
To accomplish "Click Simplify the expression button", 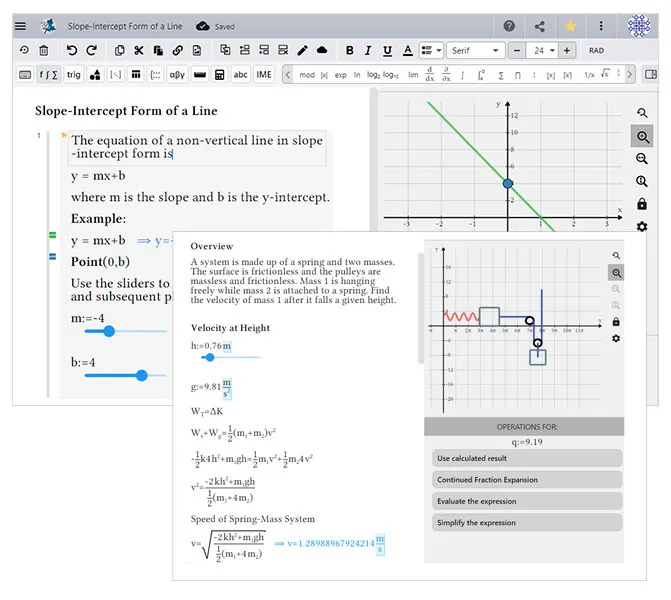I will pyautogui.click(x=527, y=522).
